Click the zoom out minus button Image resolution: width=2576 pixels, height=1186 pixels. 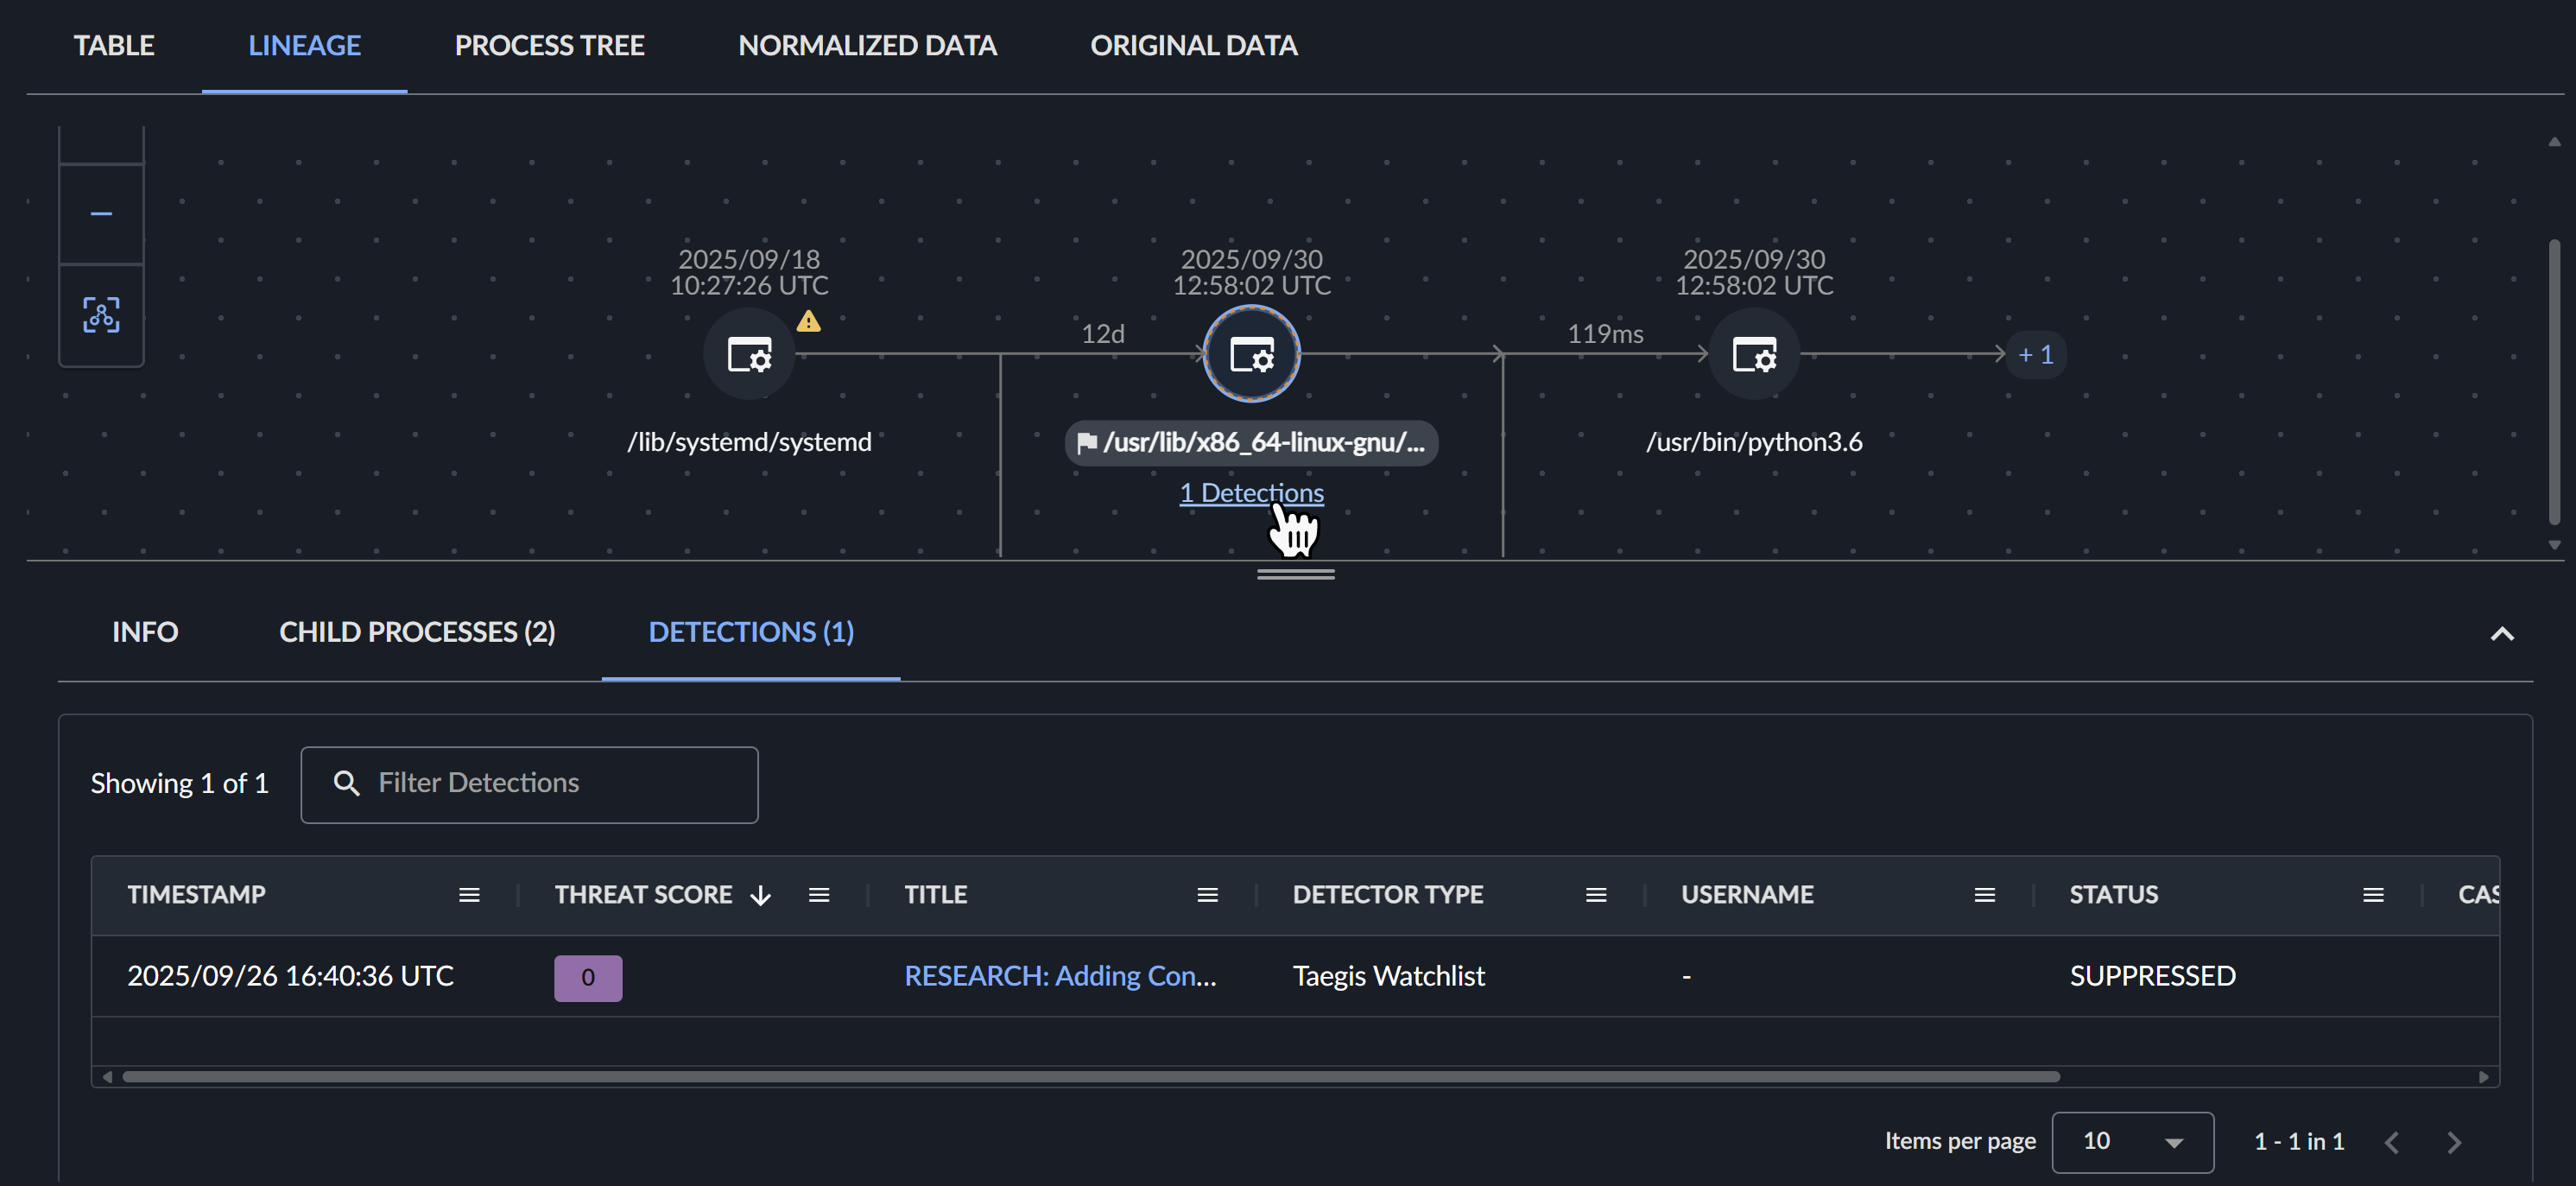(101, 214)
